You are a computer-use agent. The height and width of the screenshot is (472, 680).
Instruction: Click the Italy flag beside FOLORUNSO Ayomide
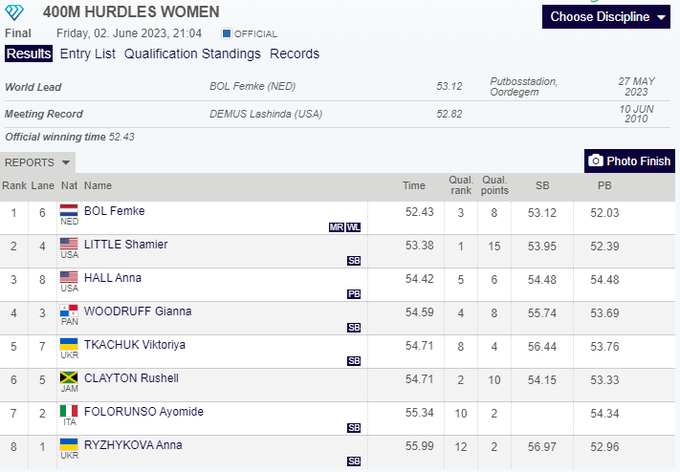(69, 412)
